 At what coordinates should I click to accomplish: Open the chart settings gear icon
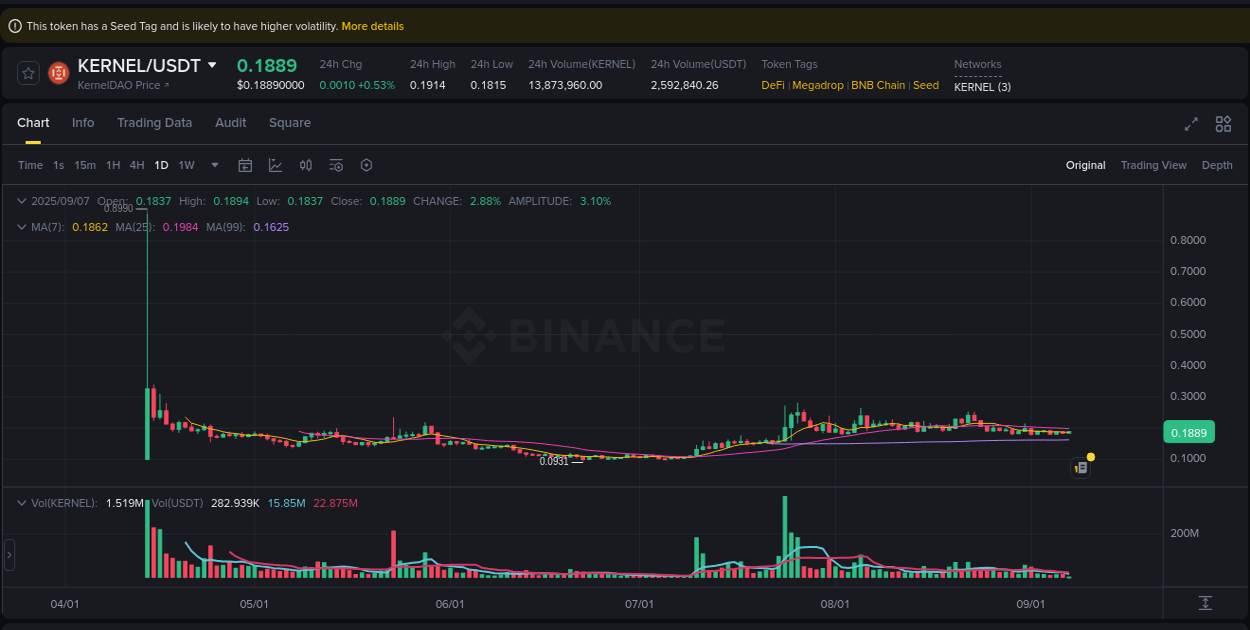pyautogui.click(x=366, y=165)
